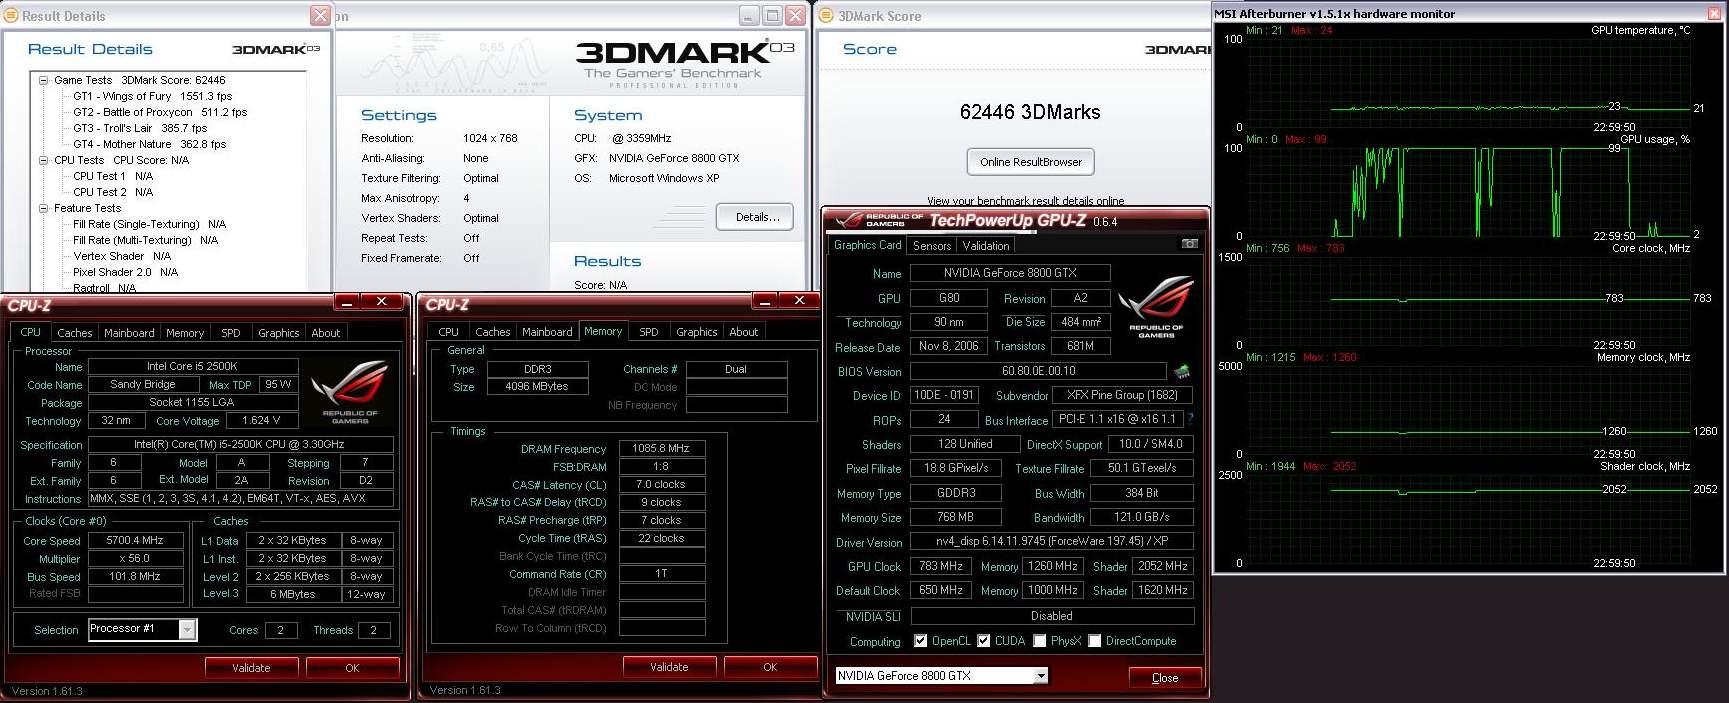The height and width of the screenshot is (703, 1729).
Task: Select GT2 - Battle of Proxycon row
Action: point(160,112)
